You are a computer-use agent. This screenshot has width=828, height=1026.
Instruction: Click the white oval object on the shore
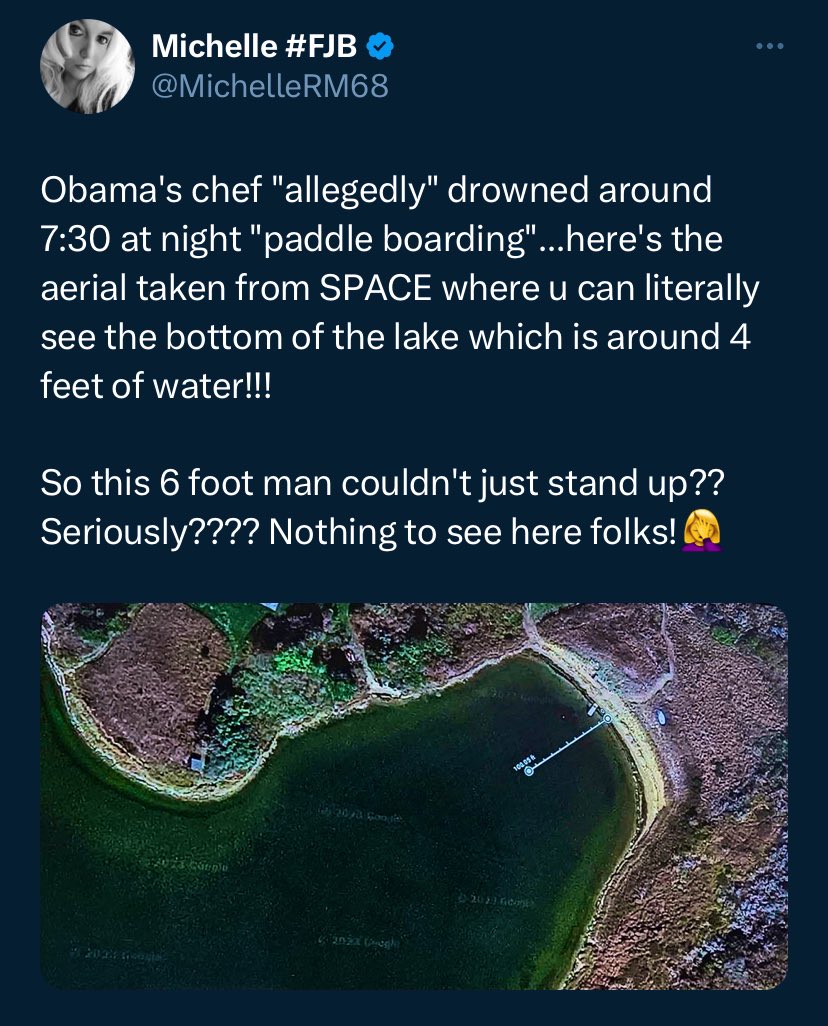point(662,718)
